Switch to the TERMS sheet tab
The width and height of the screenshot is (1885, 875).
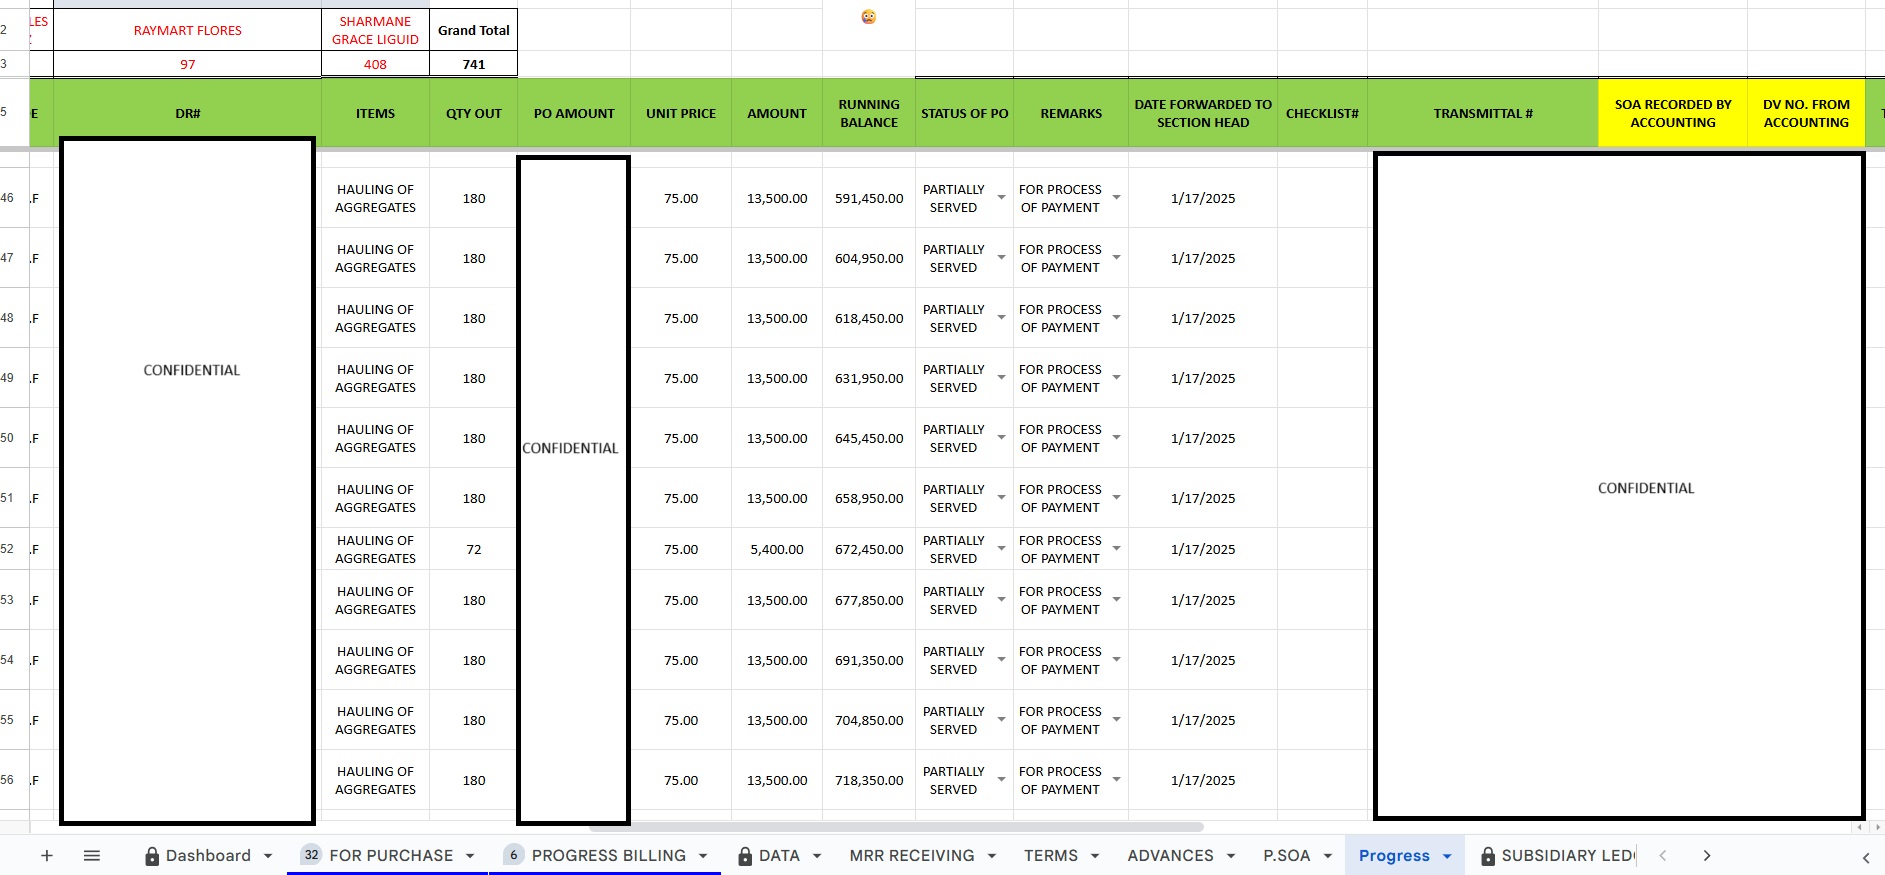click(1050, 855)
